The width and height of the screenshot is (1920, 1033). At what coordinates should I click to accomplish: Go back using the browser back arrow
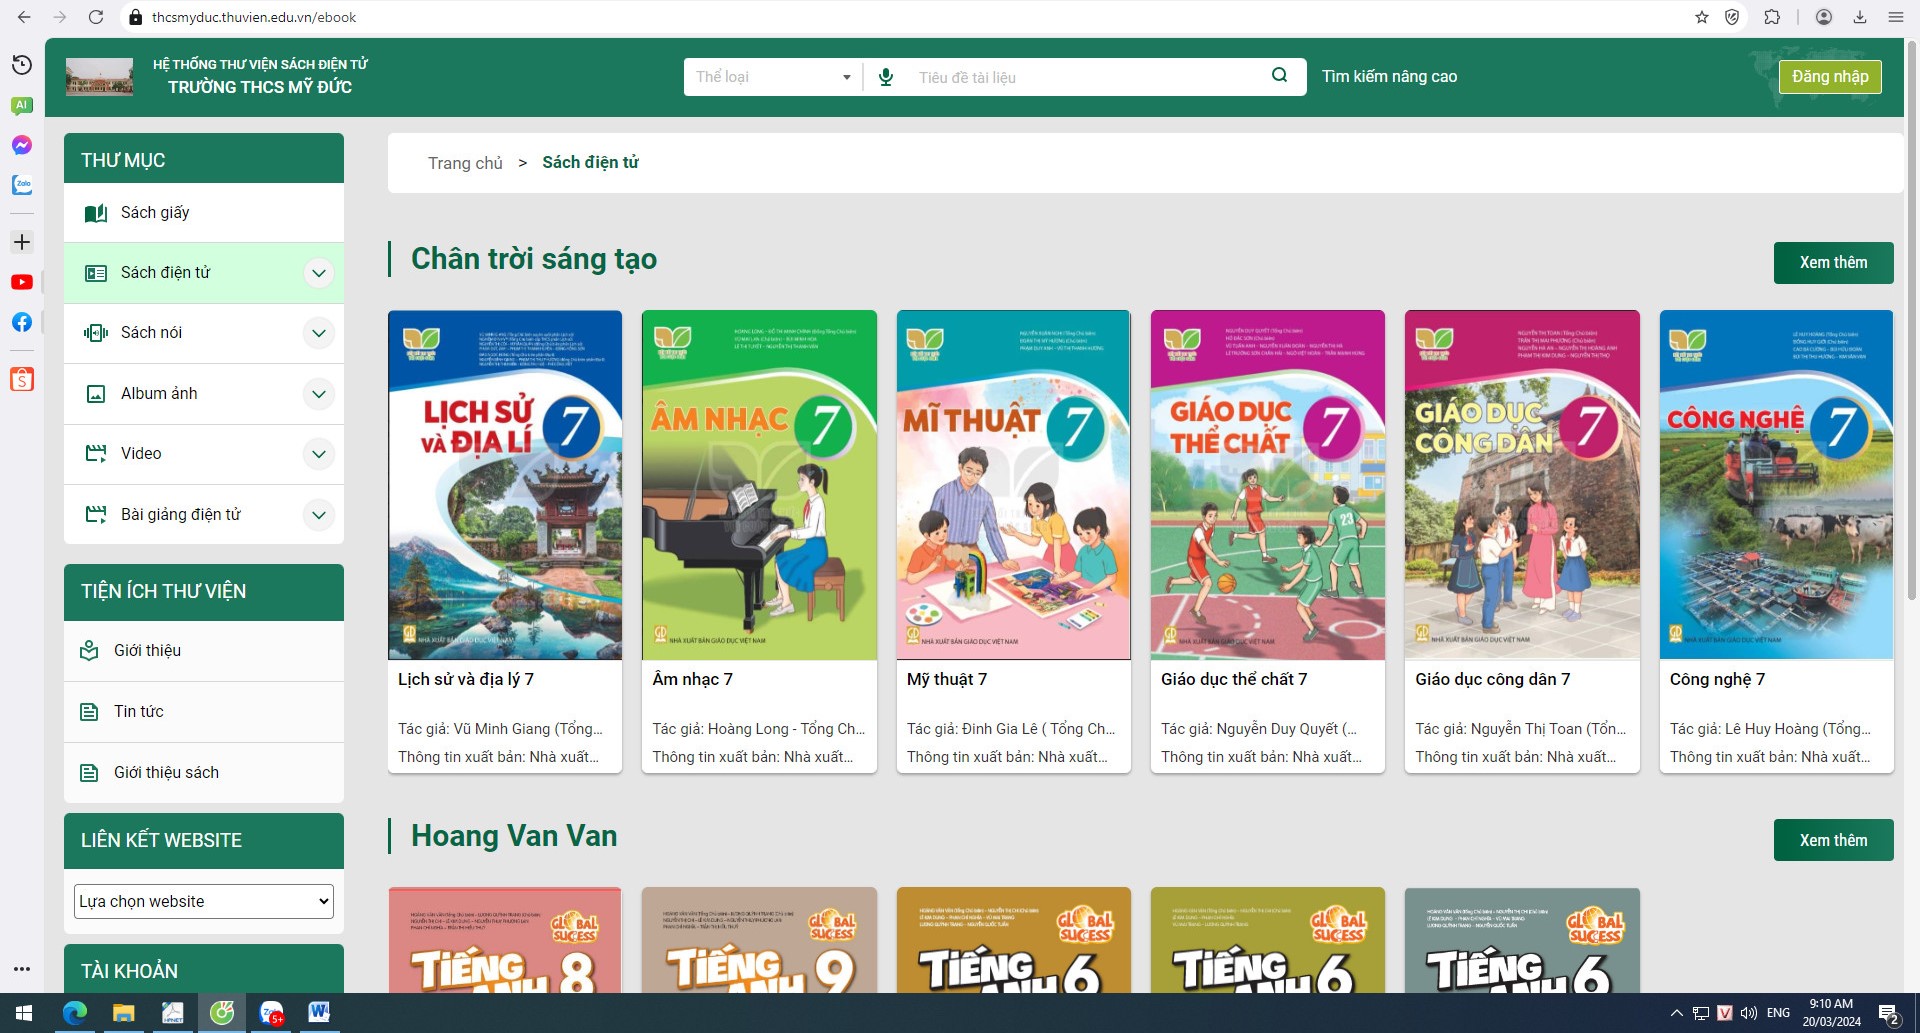(24, 17)
